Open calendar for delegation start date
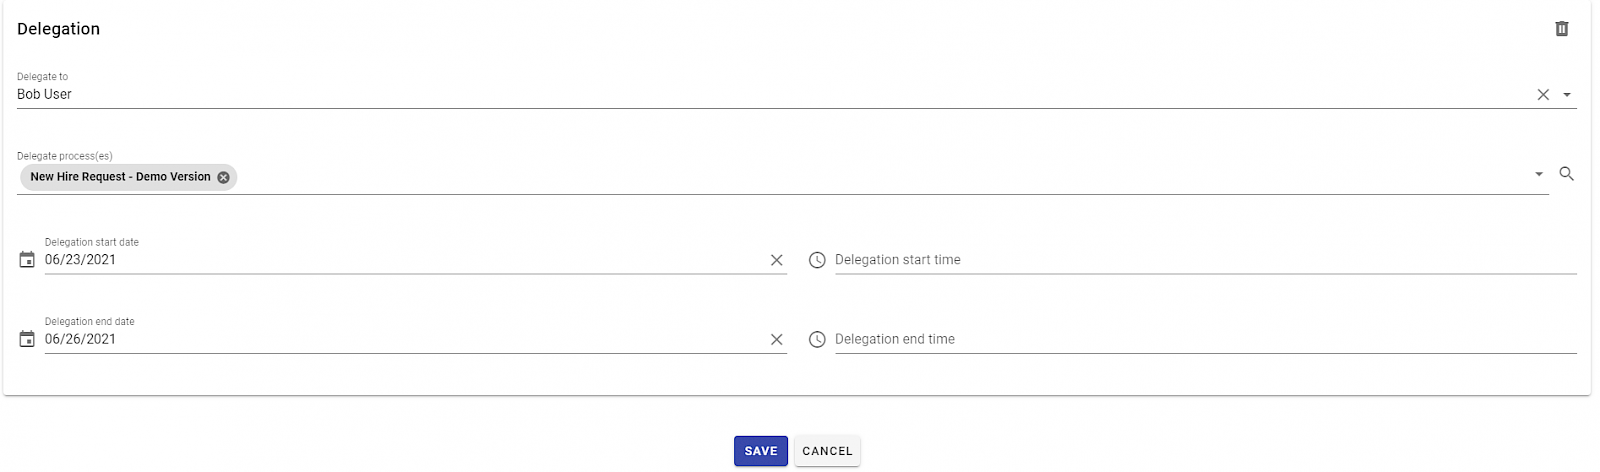This screenshot has width=1600, height=472. (27, 260)
